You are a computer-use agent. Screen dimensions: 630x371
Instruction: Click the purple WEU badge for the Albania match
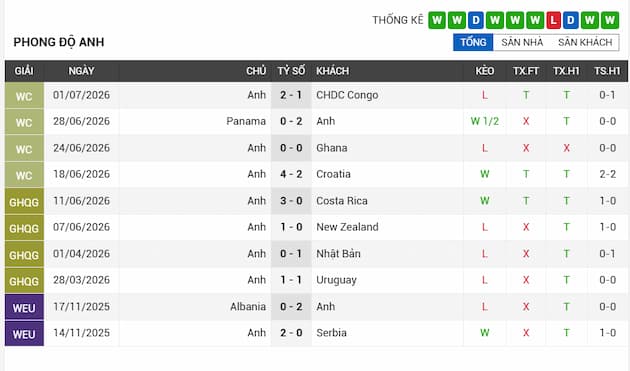tap(24, 307)
